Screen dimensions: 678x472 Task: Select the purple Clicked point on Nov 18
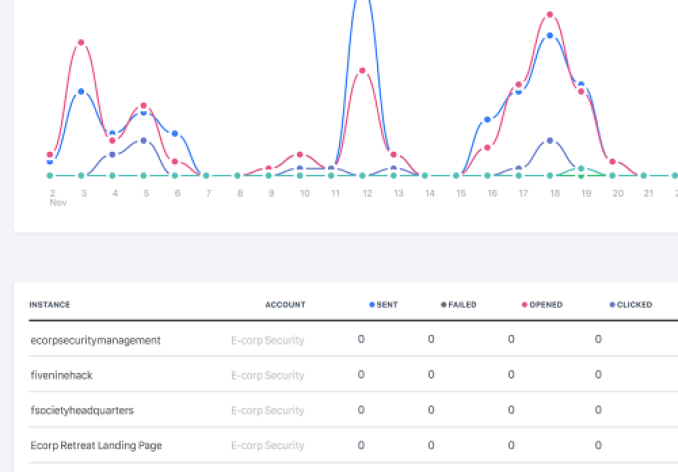pyautogui.click(x=550, y=141)
